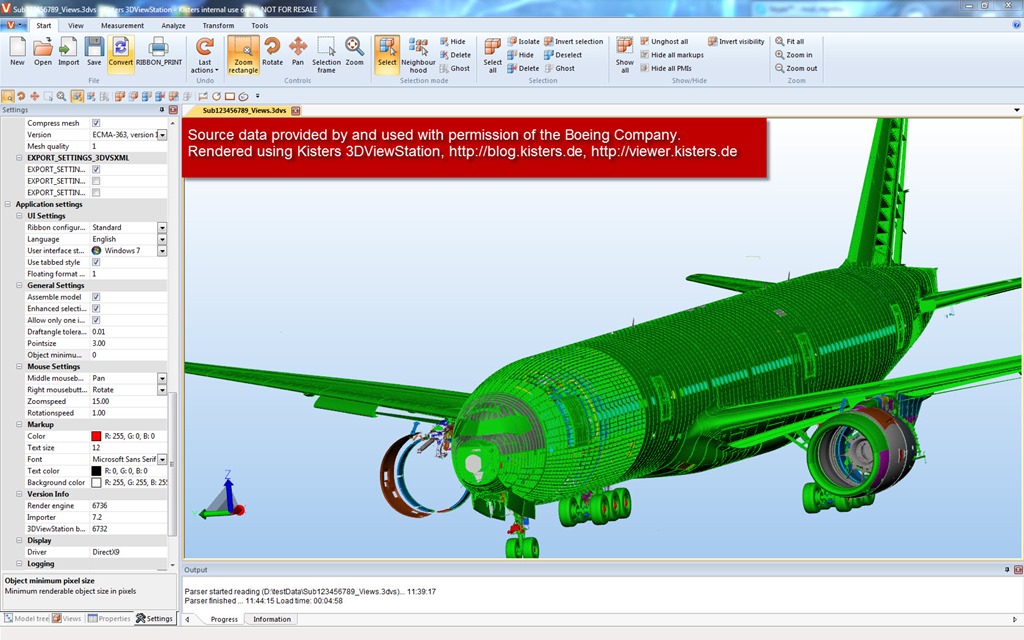Toggle first EXPORT_SETTIN checkbox, the checked one
Image resolution: width=1024 pixels, height=640 pixels.
96,169
